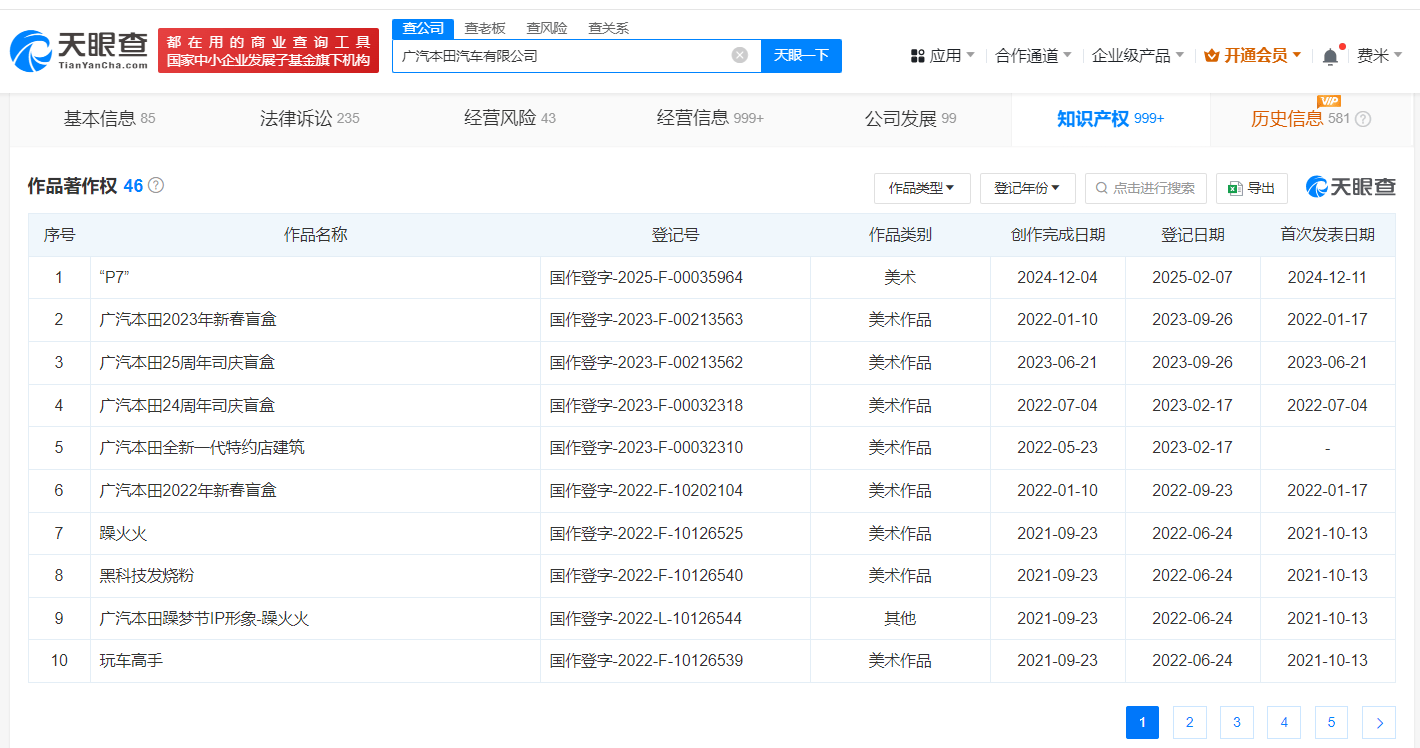The width and height of the screenshot is (1420, 748).
Task: Go to page 2 of results
Action: click(x=1190, y=722)
